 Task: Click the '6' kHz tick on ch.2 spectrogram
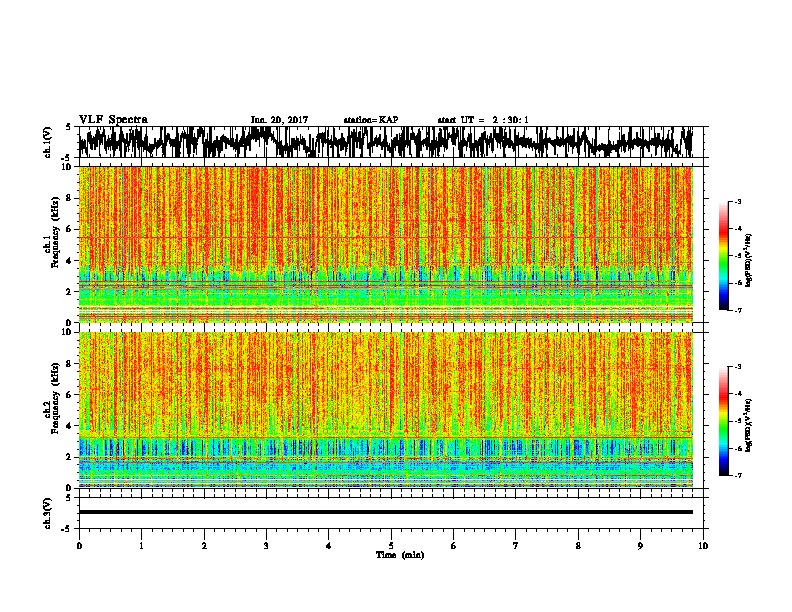pyautogui.click(x=69, y=395)
